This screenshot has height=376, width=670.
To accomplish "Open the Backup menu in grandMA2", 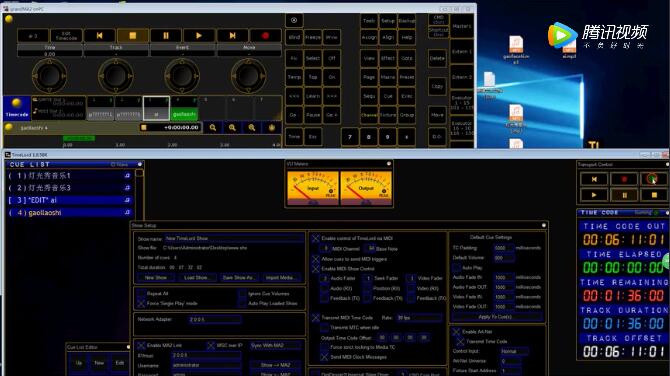I will 406,21.
